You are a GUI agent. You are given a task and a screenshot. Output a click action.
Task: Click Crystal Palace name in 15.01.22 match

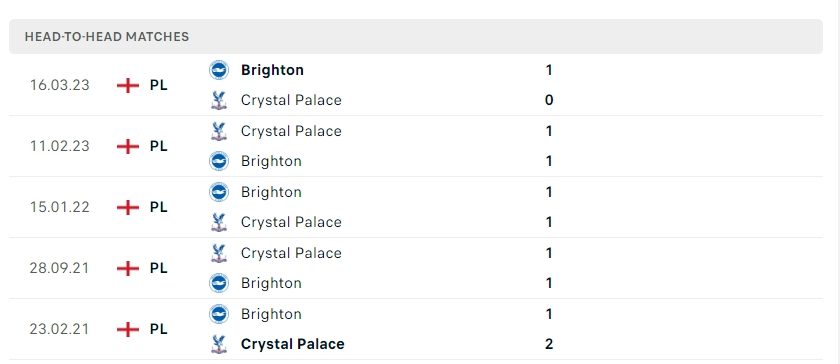pyautogui.click(x=291, y=222)
